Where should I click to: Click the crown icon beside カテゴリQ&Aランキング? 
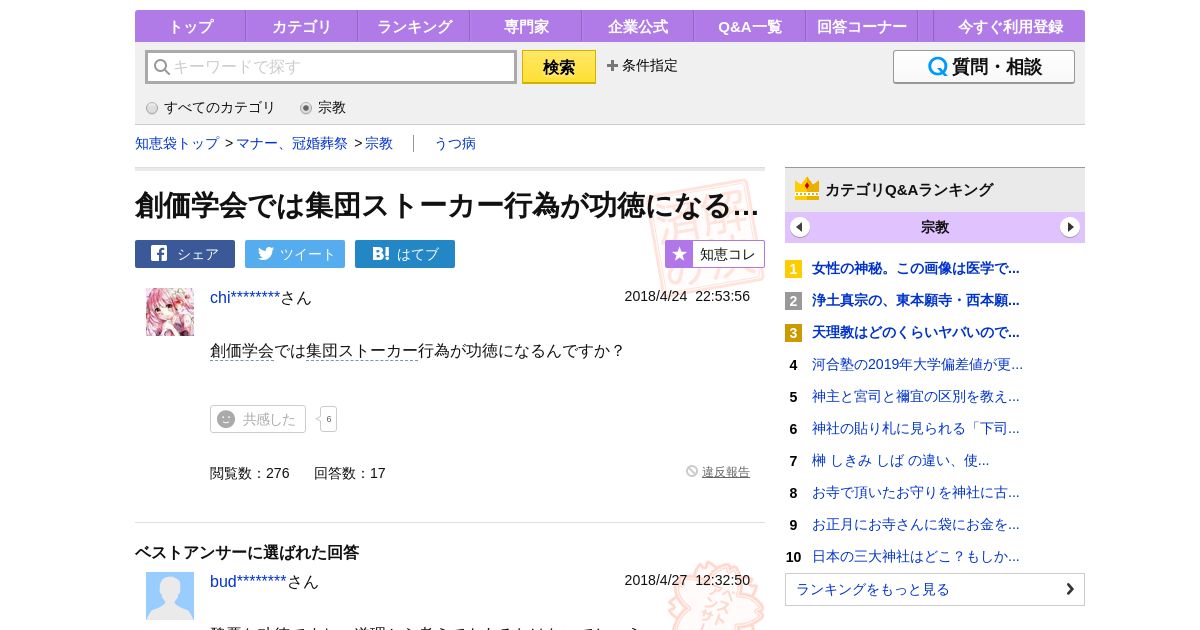click(x=807, y=189)
